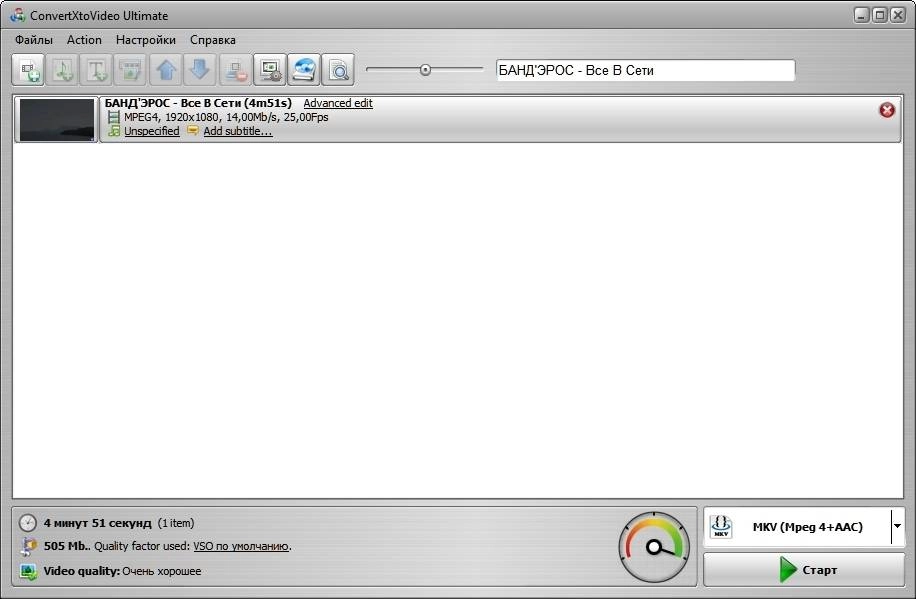
Task: Click the title БАНД'ЭРОС - Все В Сети (4m51s)
Action: pos(198,103)
